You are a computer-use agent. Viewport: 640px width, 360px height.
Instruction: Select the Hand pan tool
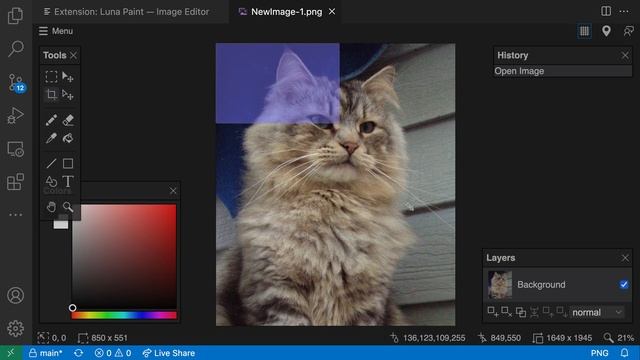(x=51, y=207)
